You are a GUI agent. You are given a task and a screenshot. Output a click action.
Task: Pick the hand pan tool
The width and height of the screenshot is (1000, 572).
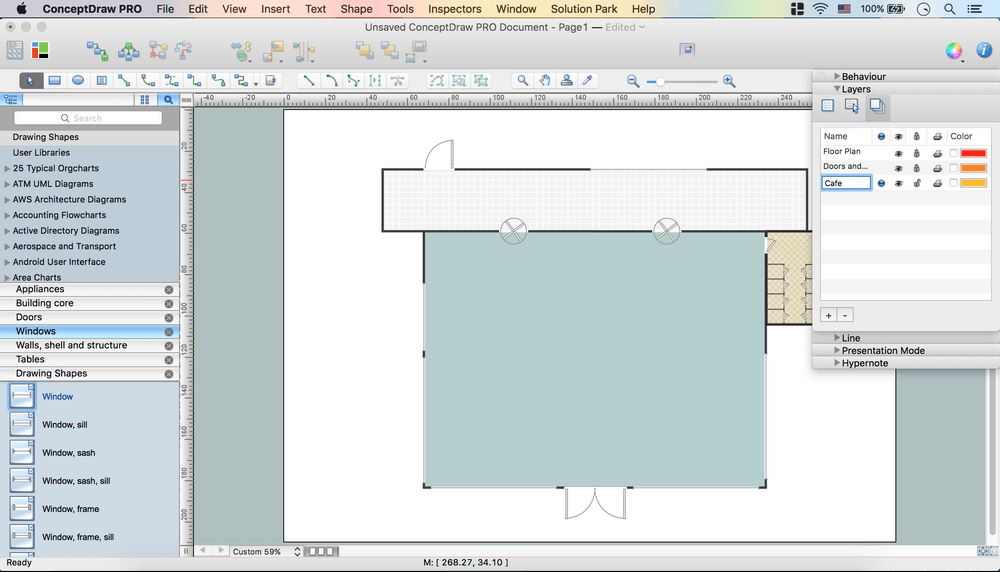tap(545, 81)
